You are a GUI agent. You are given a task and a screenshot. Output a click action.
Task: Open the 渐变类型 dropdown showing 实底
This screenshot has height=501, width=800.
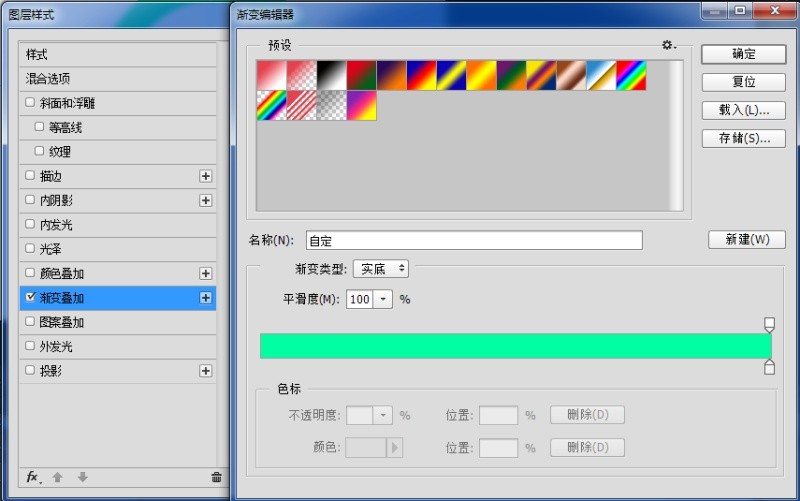[381, 269]
